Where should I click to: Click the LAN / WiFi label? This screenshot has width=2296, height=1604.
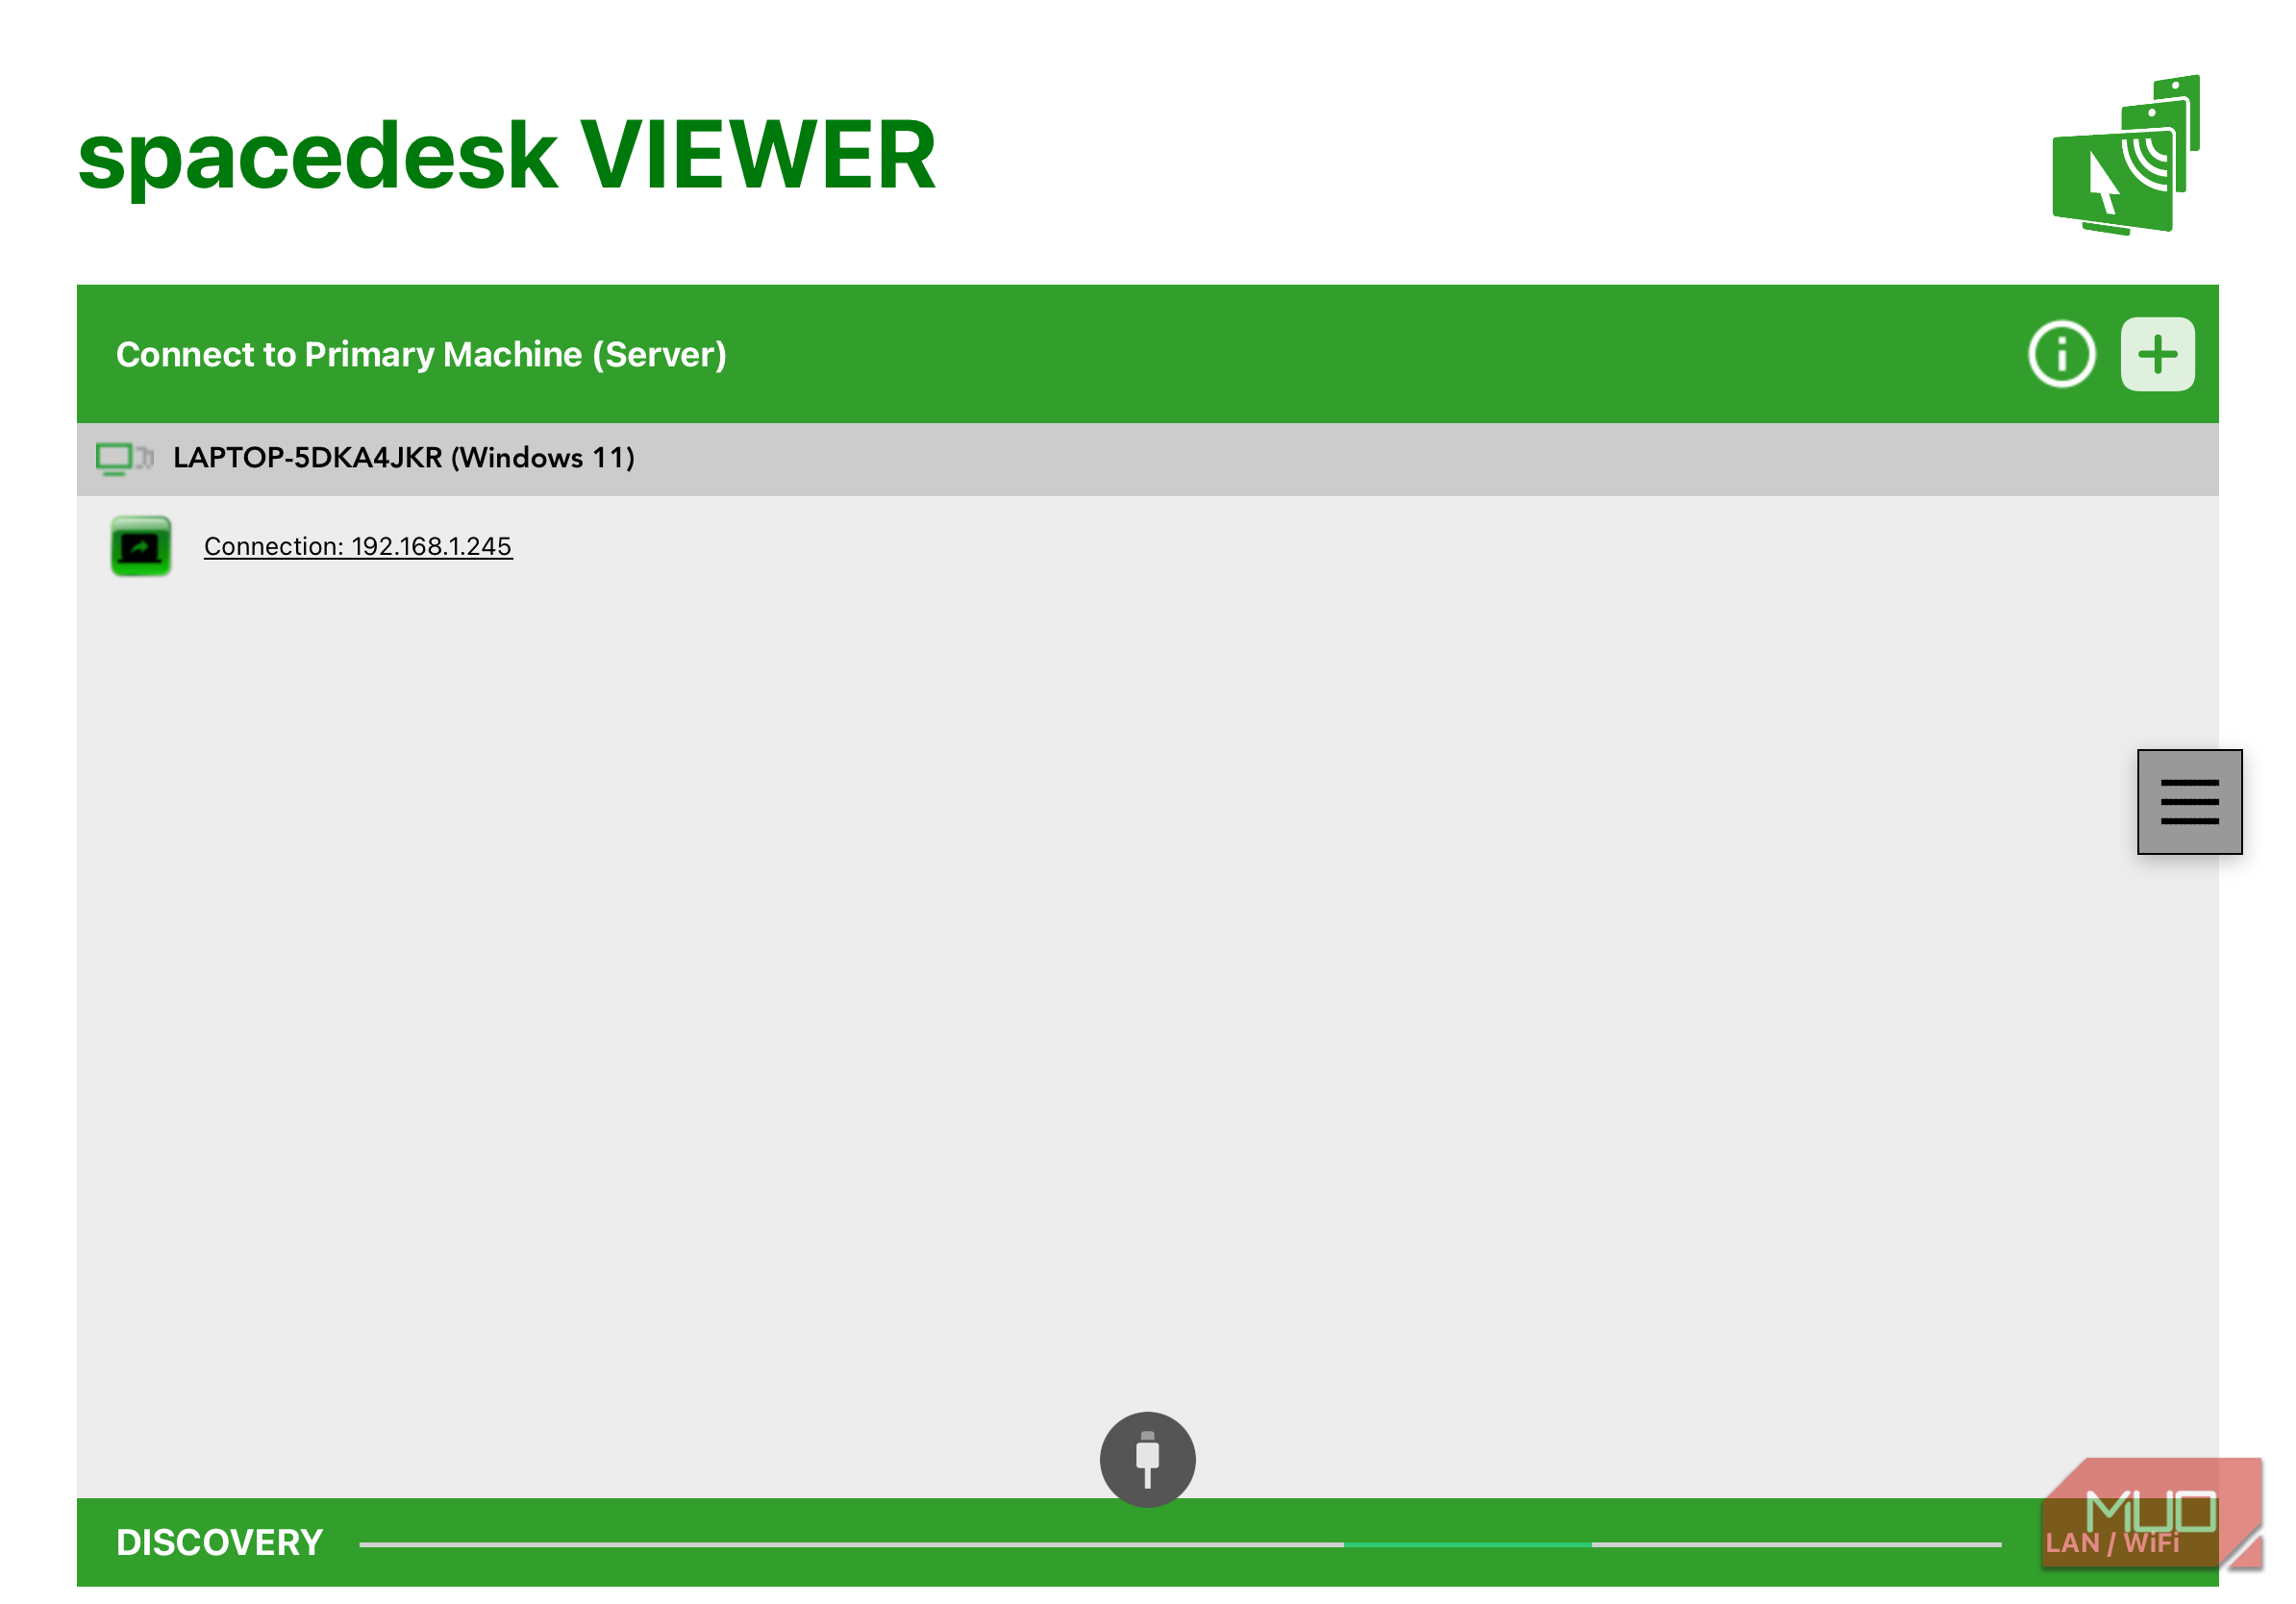(2111, 1542)
